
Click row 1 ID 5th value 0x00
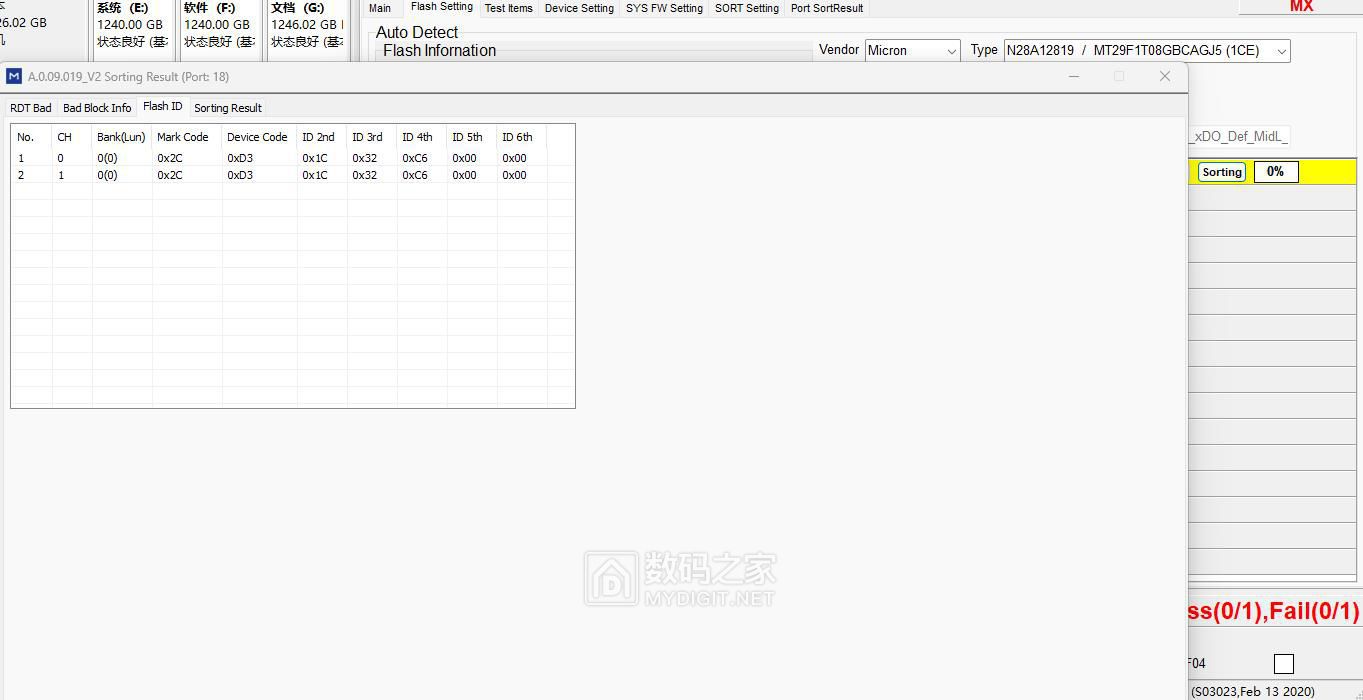472,158
